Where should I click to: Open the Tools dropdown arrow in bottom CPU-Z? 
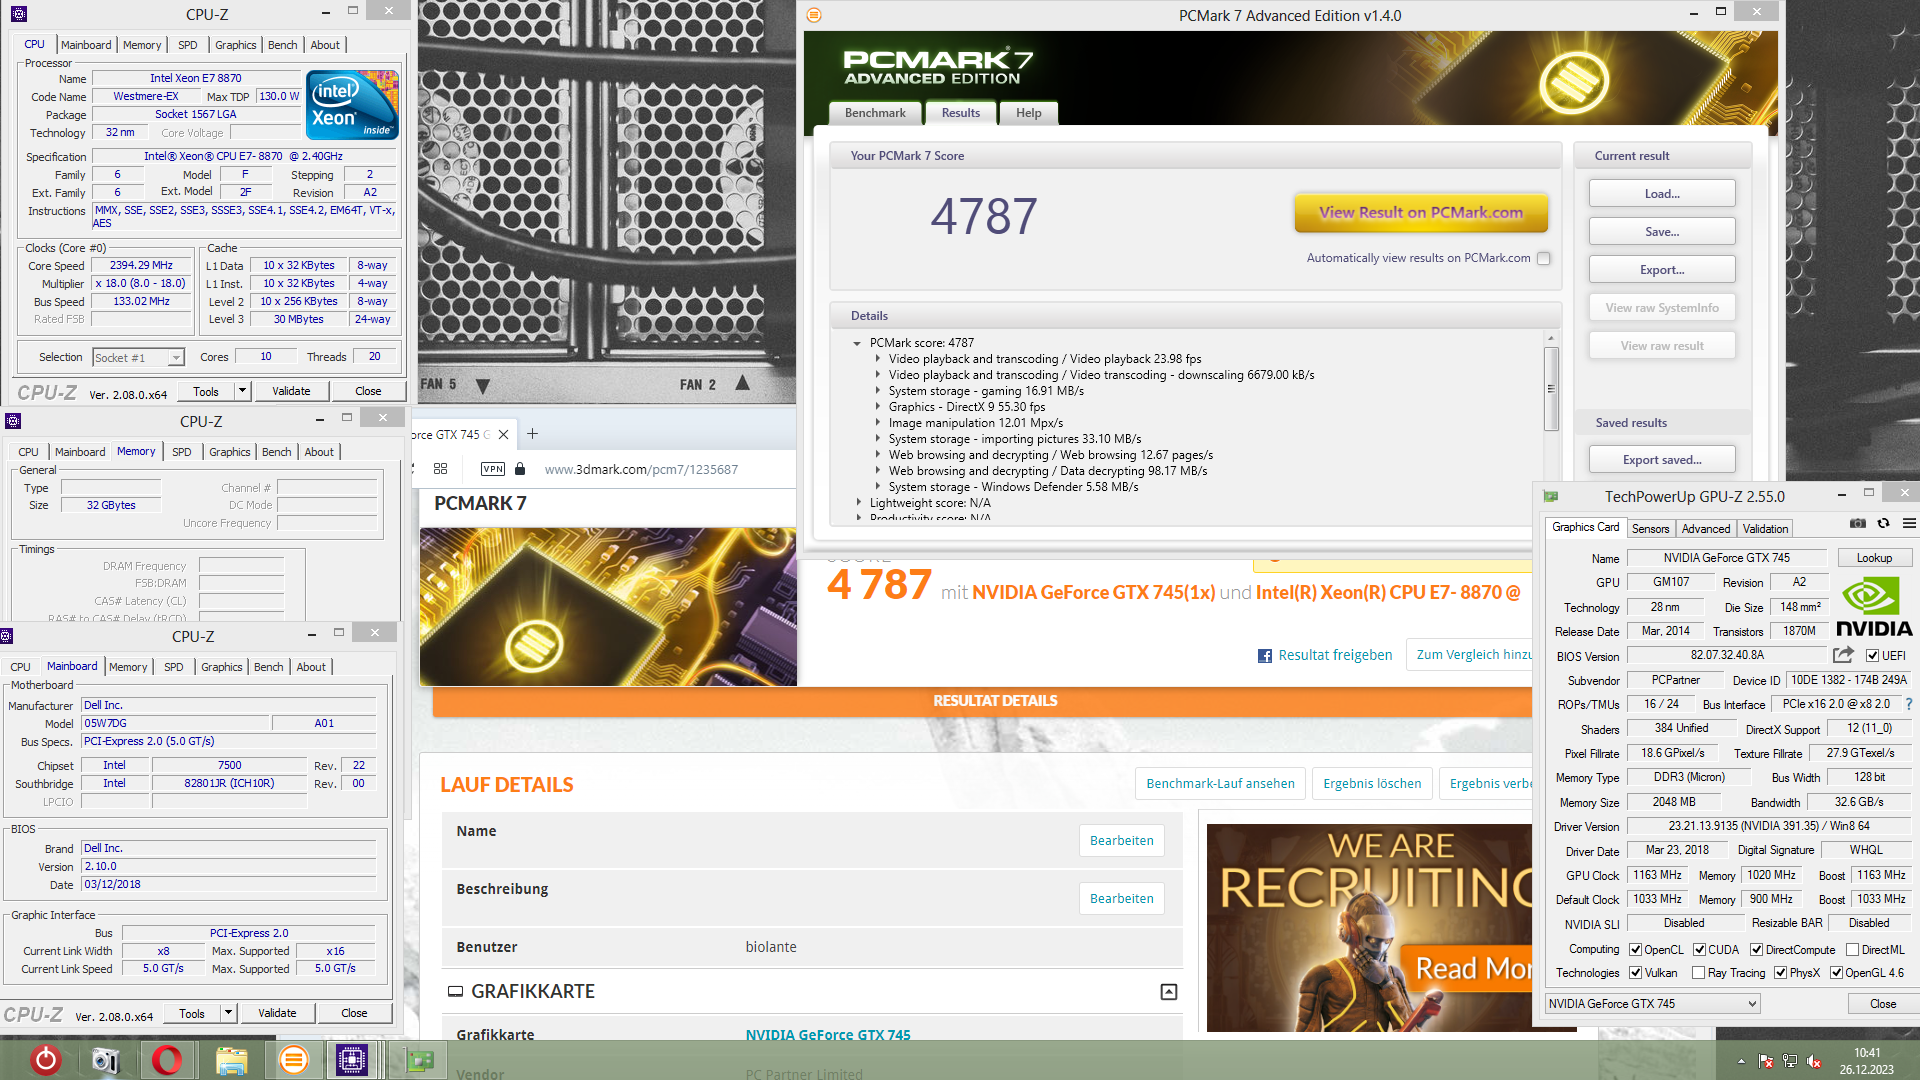coord(228,1013)
